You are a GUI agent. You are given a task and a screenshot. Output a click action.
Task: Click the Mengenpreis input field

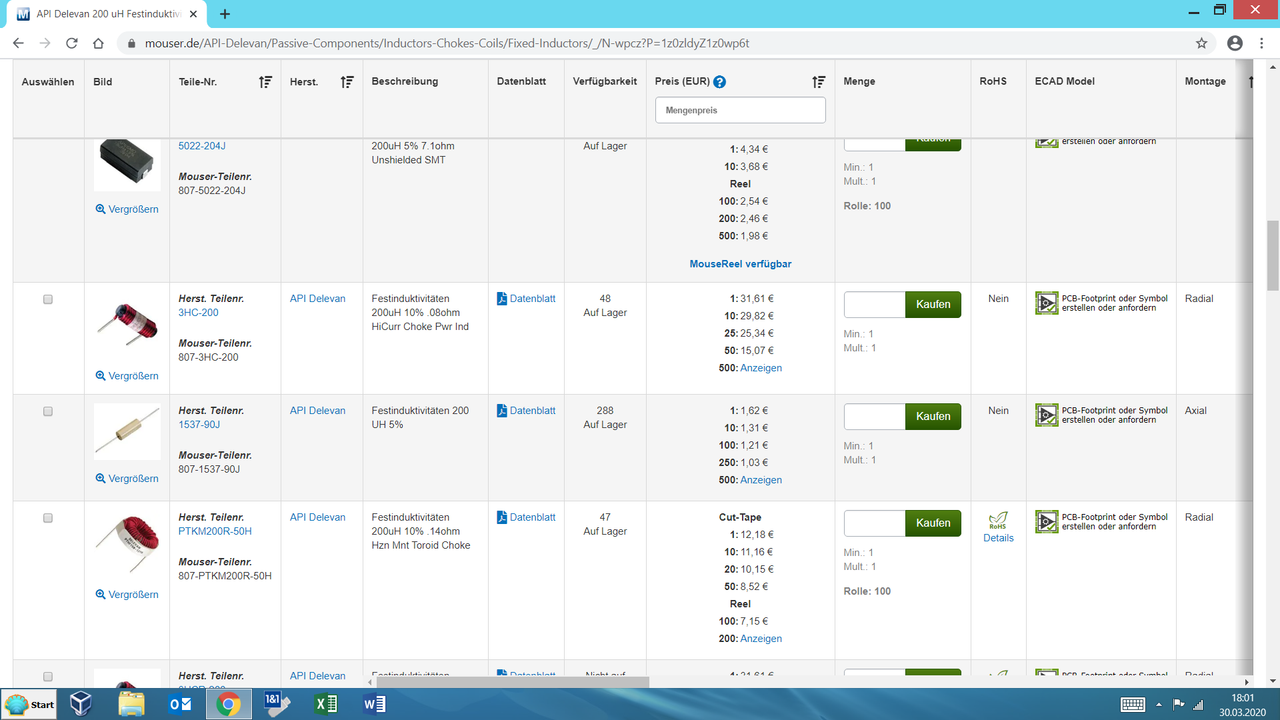coord(740,110)
